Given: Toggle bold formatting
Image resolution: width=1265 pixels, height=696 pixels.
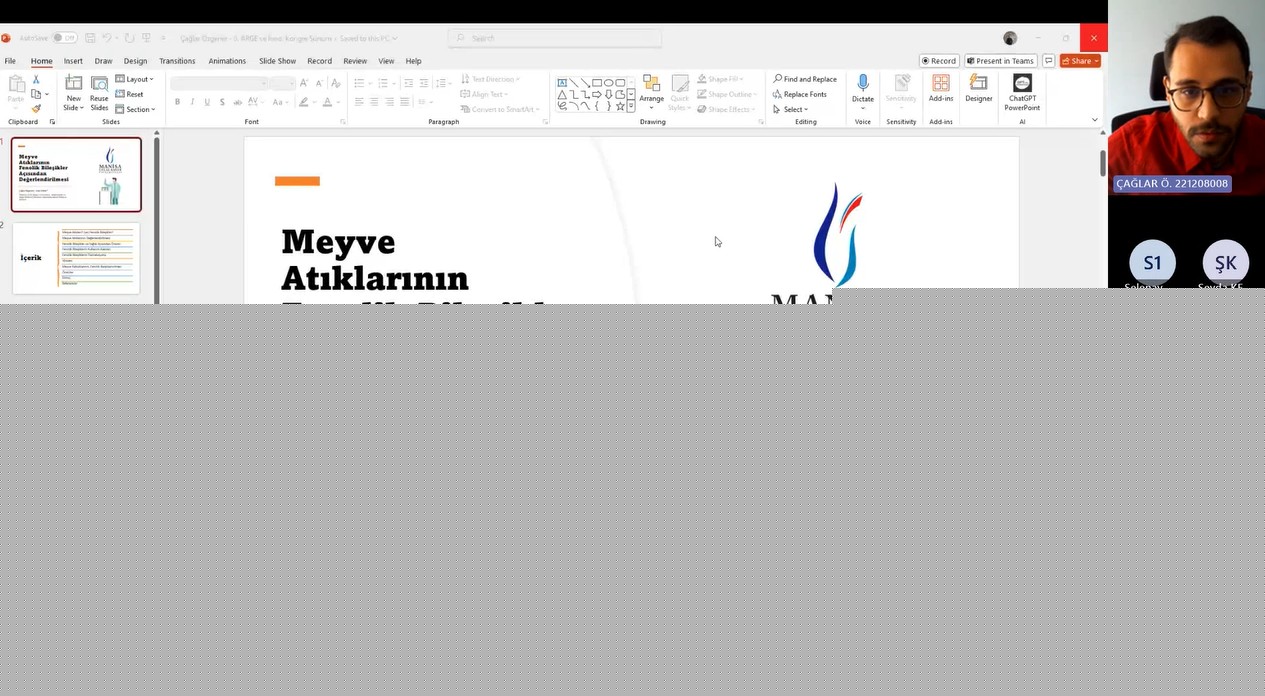Looking at the screenshot, I should [x=177, y=102].
